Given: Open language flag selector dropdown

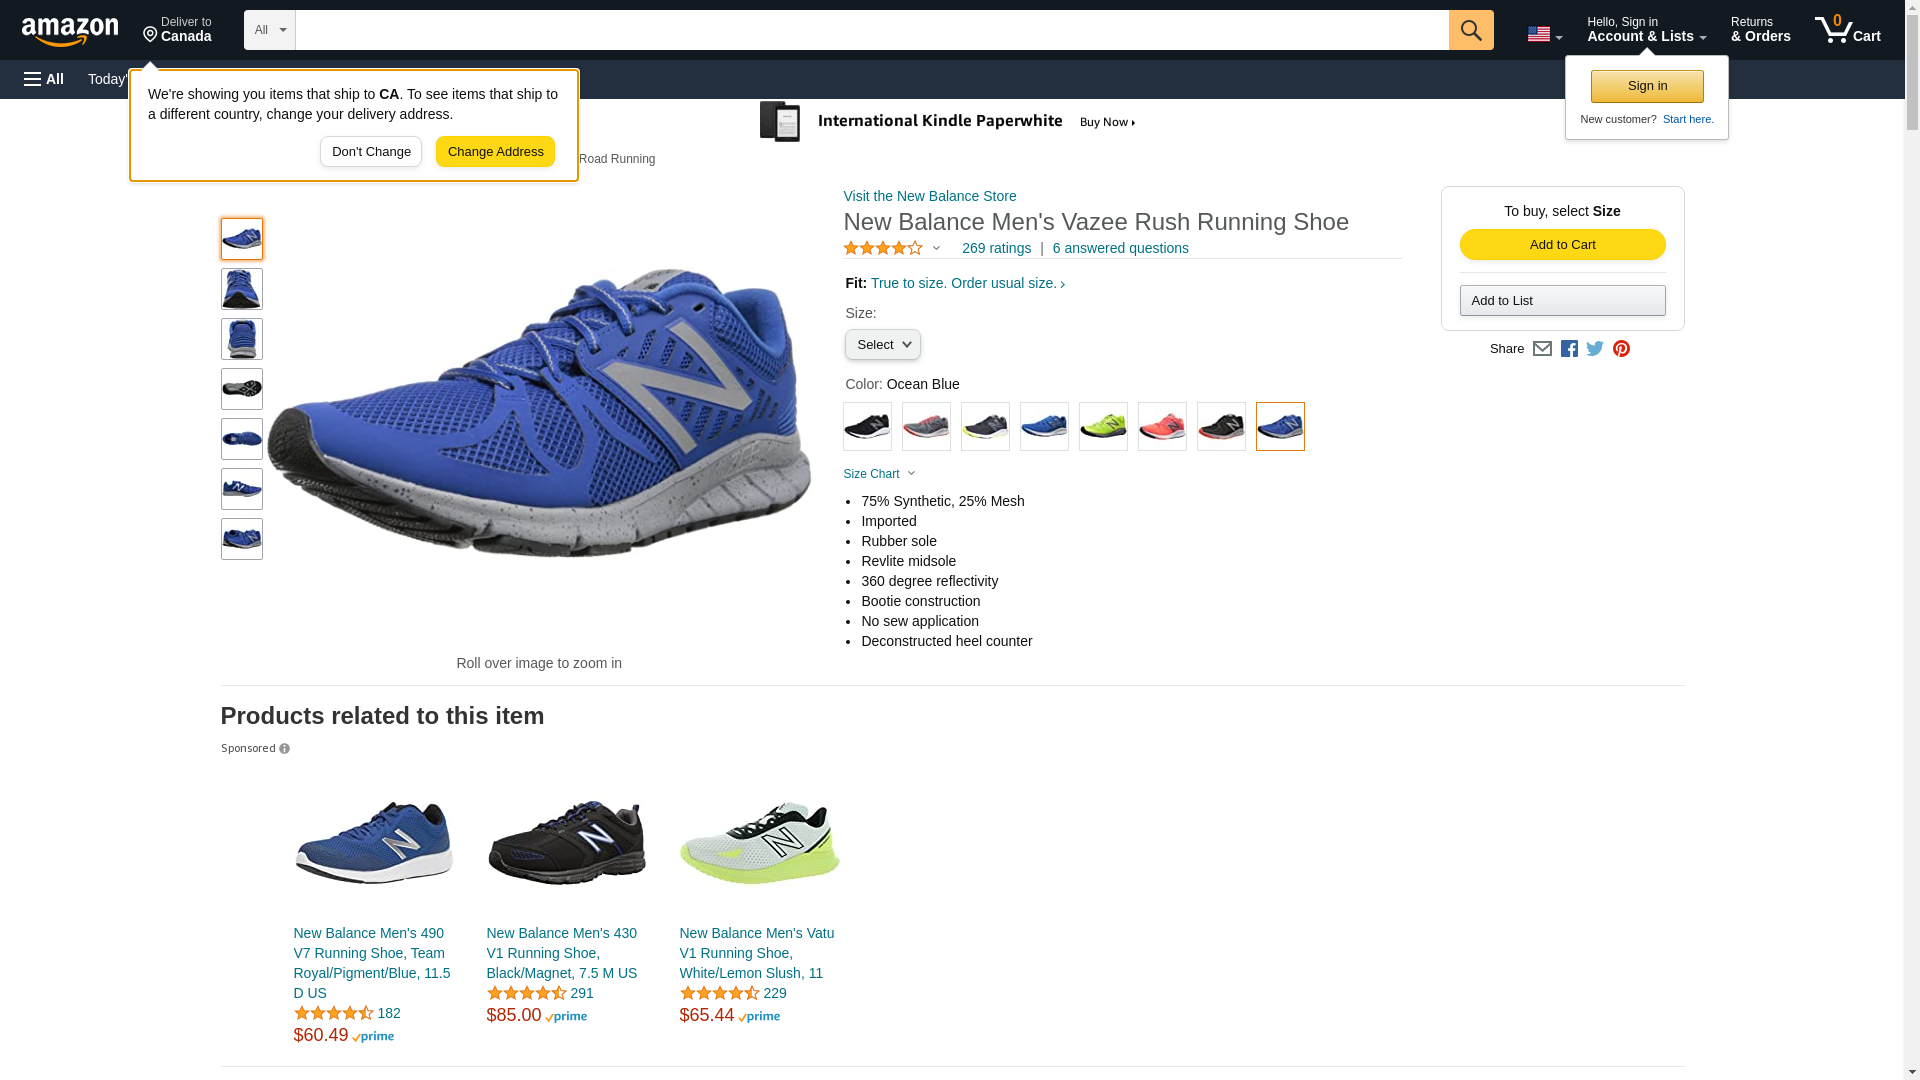Looking at the screenshot, I should click(x=1544, y=35).
